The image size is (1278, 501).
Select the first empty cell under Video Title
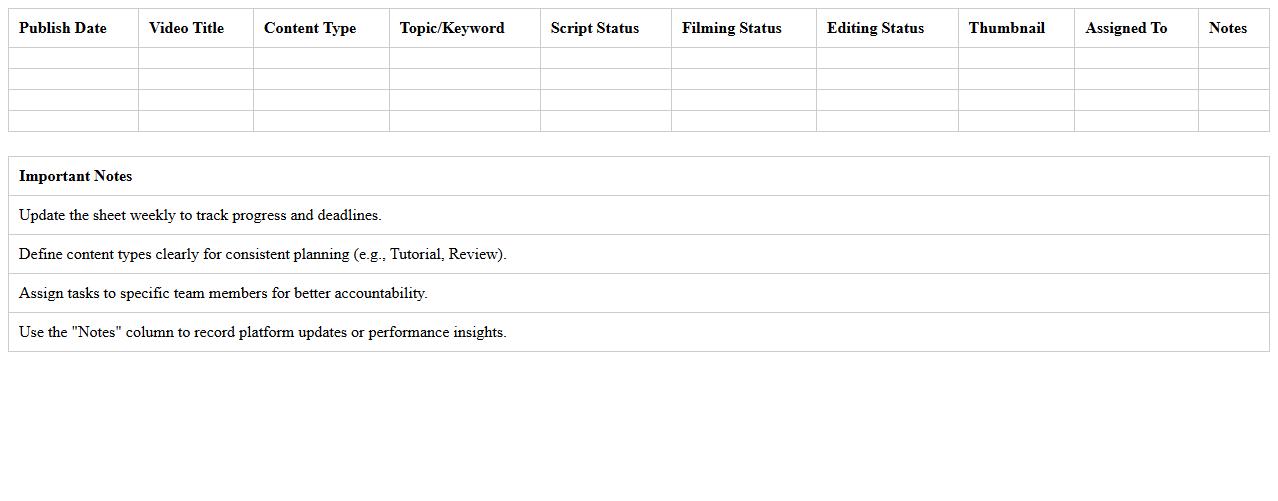pyautogui.click(x=196, y=58)
